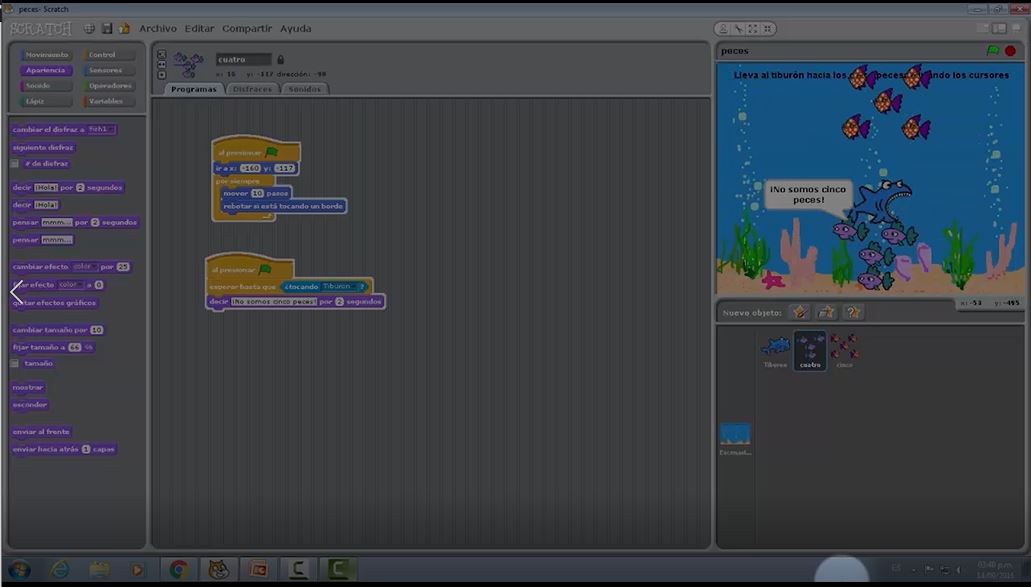Click the globe language icon
Image resolution: width=1031 pixels, height=587 pixels.
click(89, 28)
